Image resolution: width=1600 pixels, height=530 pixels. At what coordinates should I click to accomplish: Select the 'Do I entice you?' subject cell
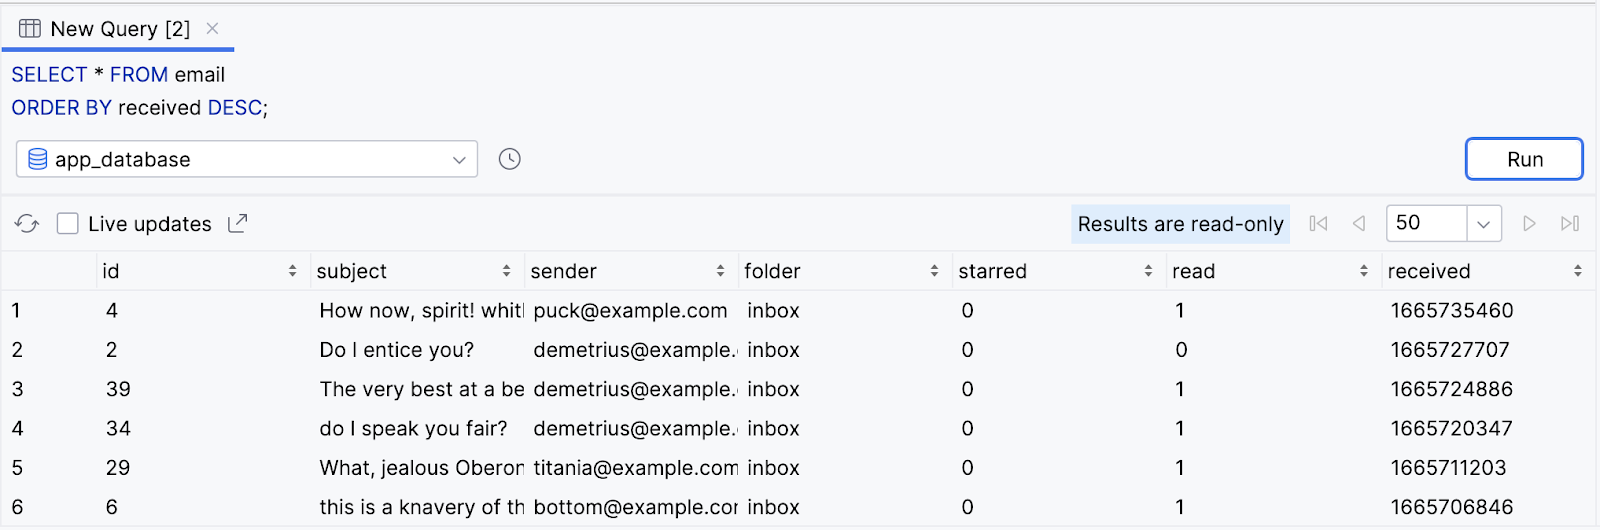click(x=397, y=350)
